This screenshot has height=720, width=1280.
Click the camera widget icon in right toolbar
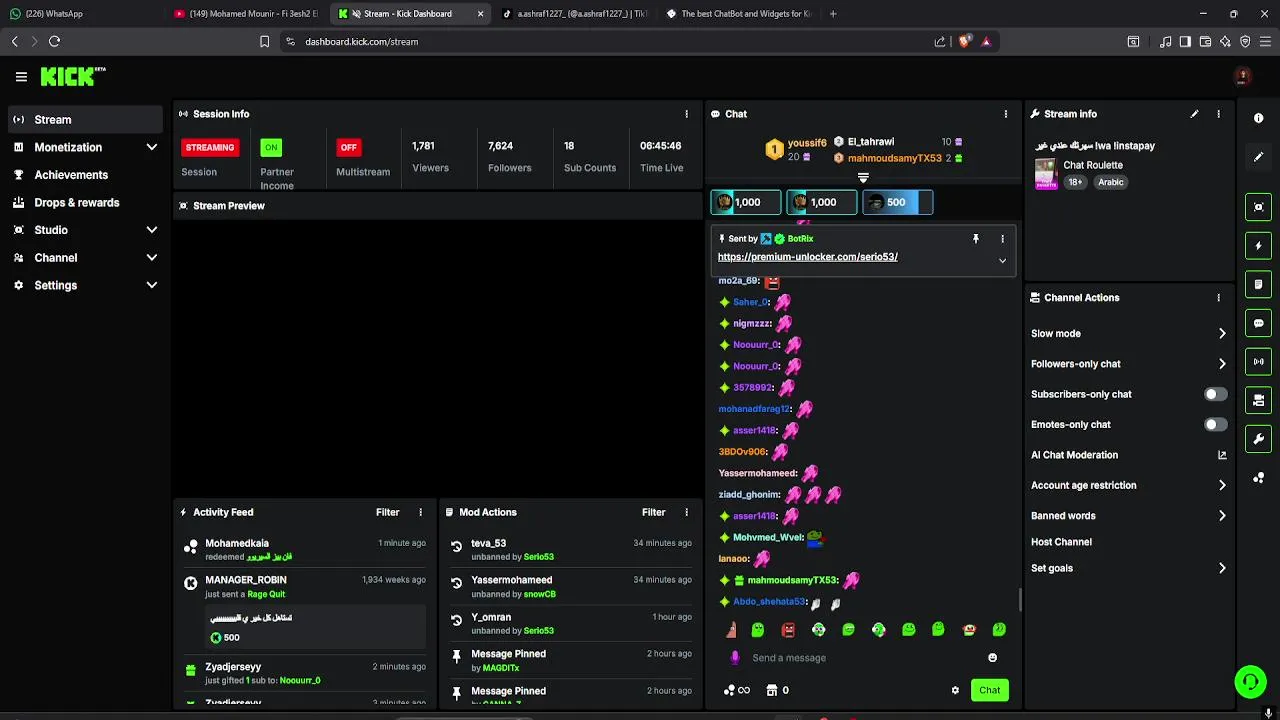coord(1258,400)
